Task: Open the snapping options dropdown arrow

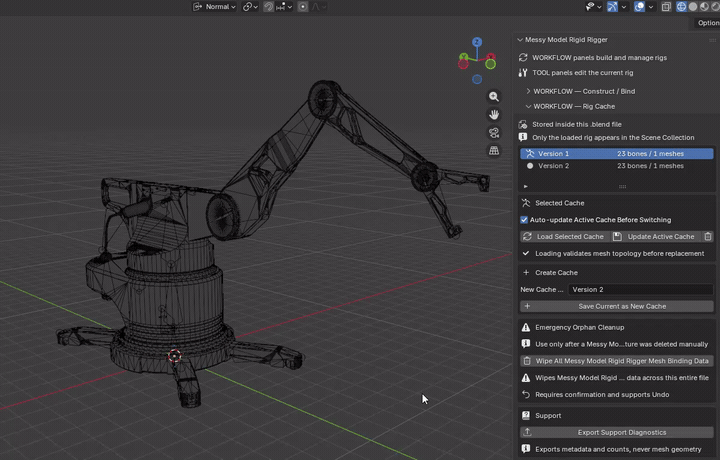Action: point(290,7)
